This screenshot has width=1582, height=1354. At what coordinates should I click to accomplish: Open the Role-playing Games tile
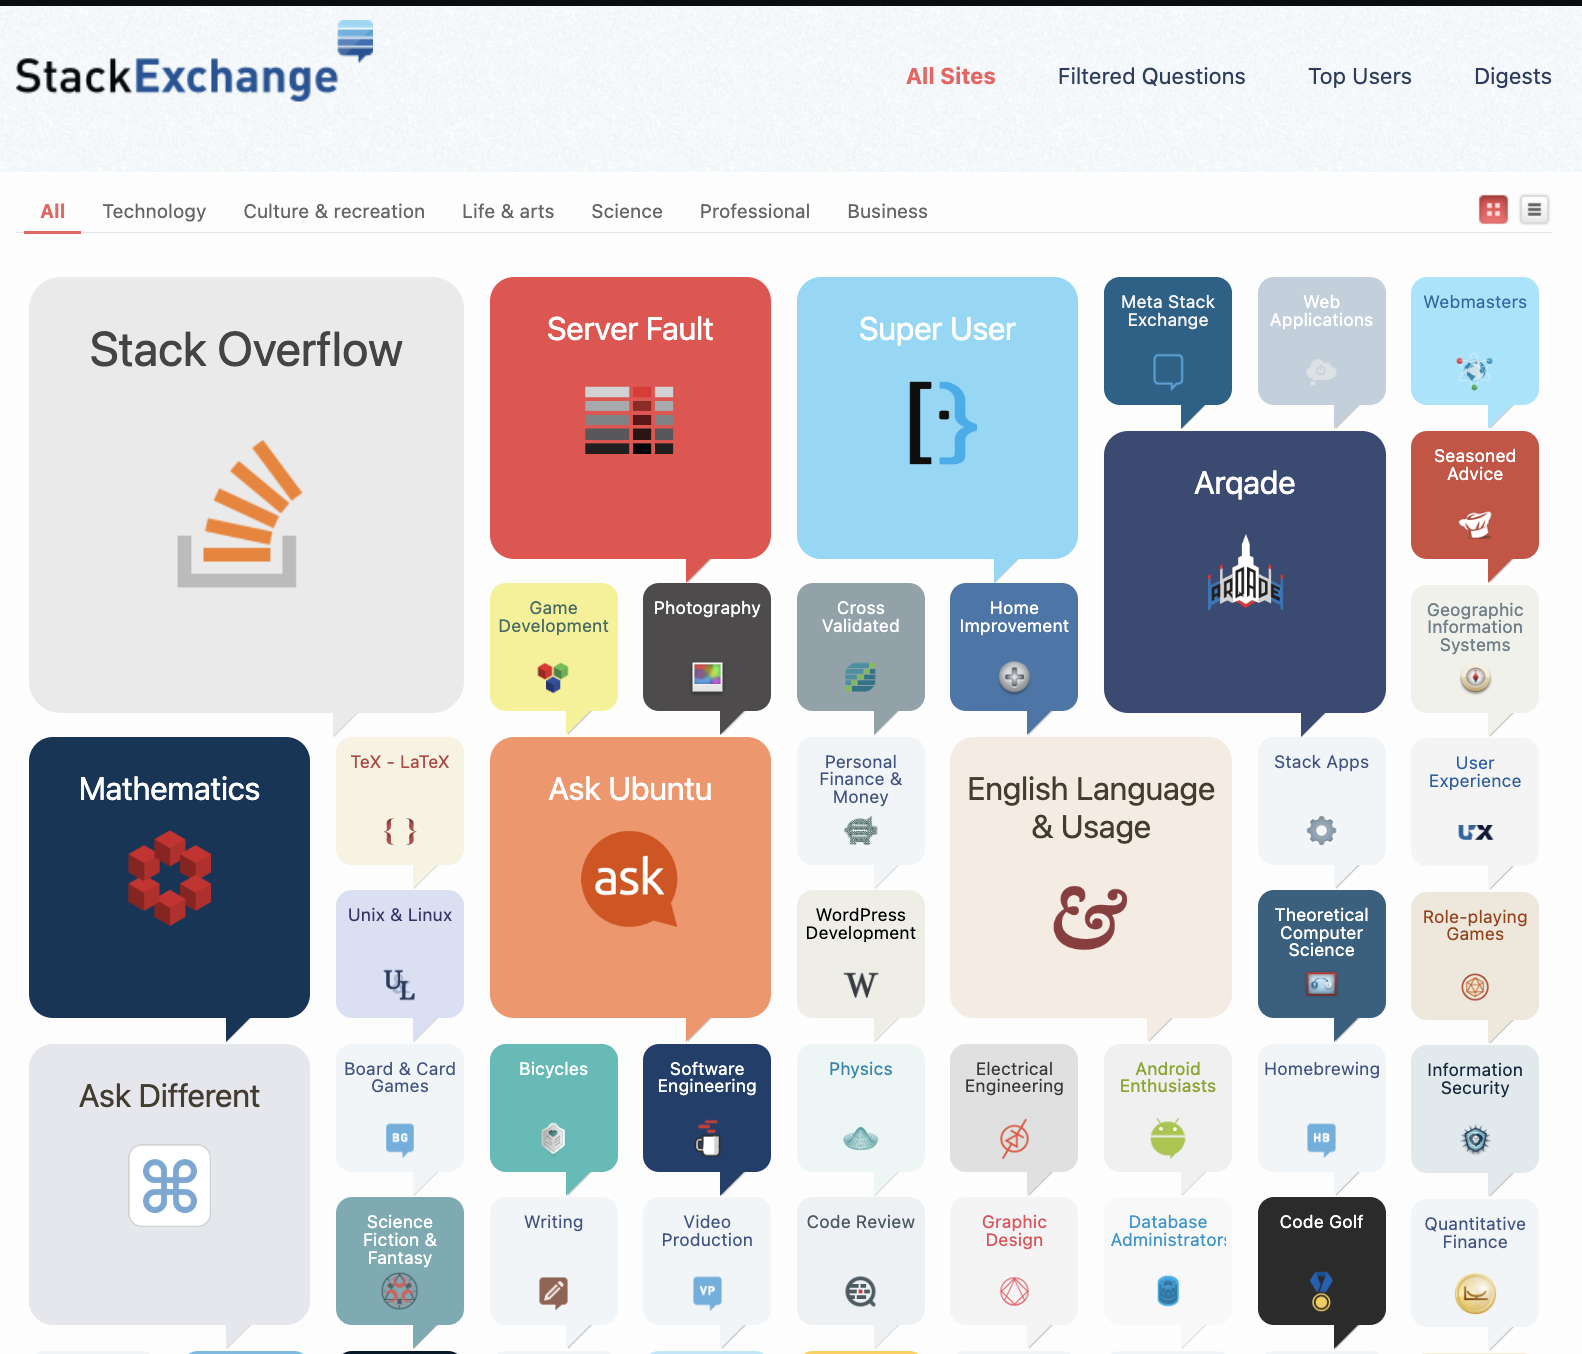coord(1475,956)
